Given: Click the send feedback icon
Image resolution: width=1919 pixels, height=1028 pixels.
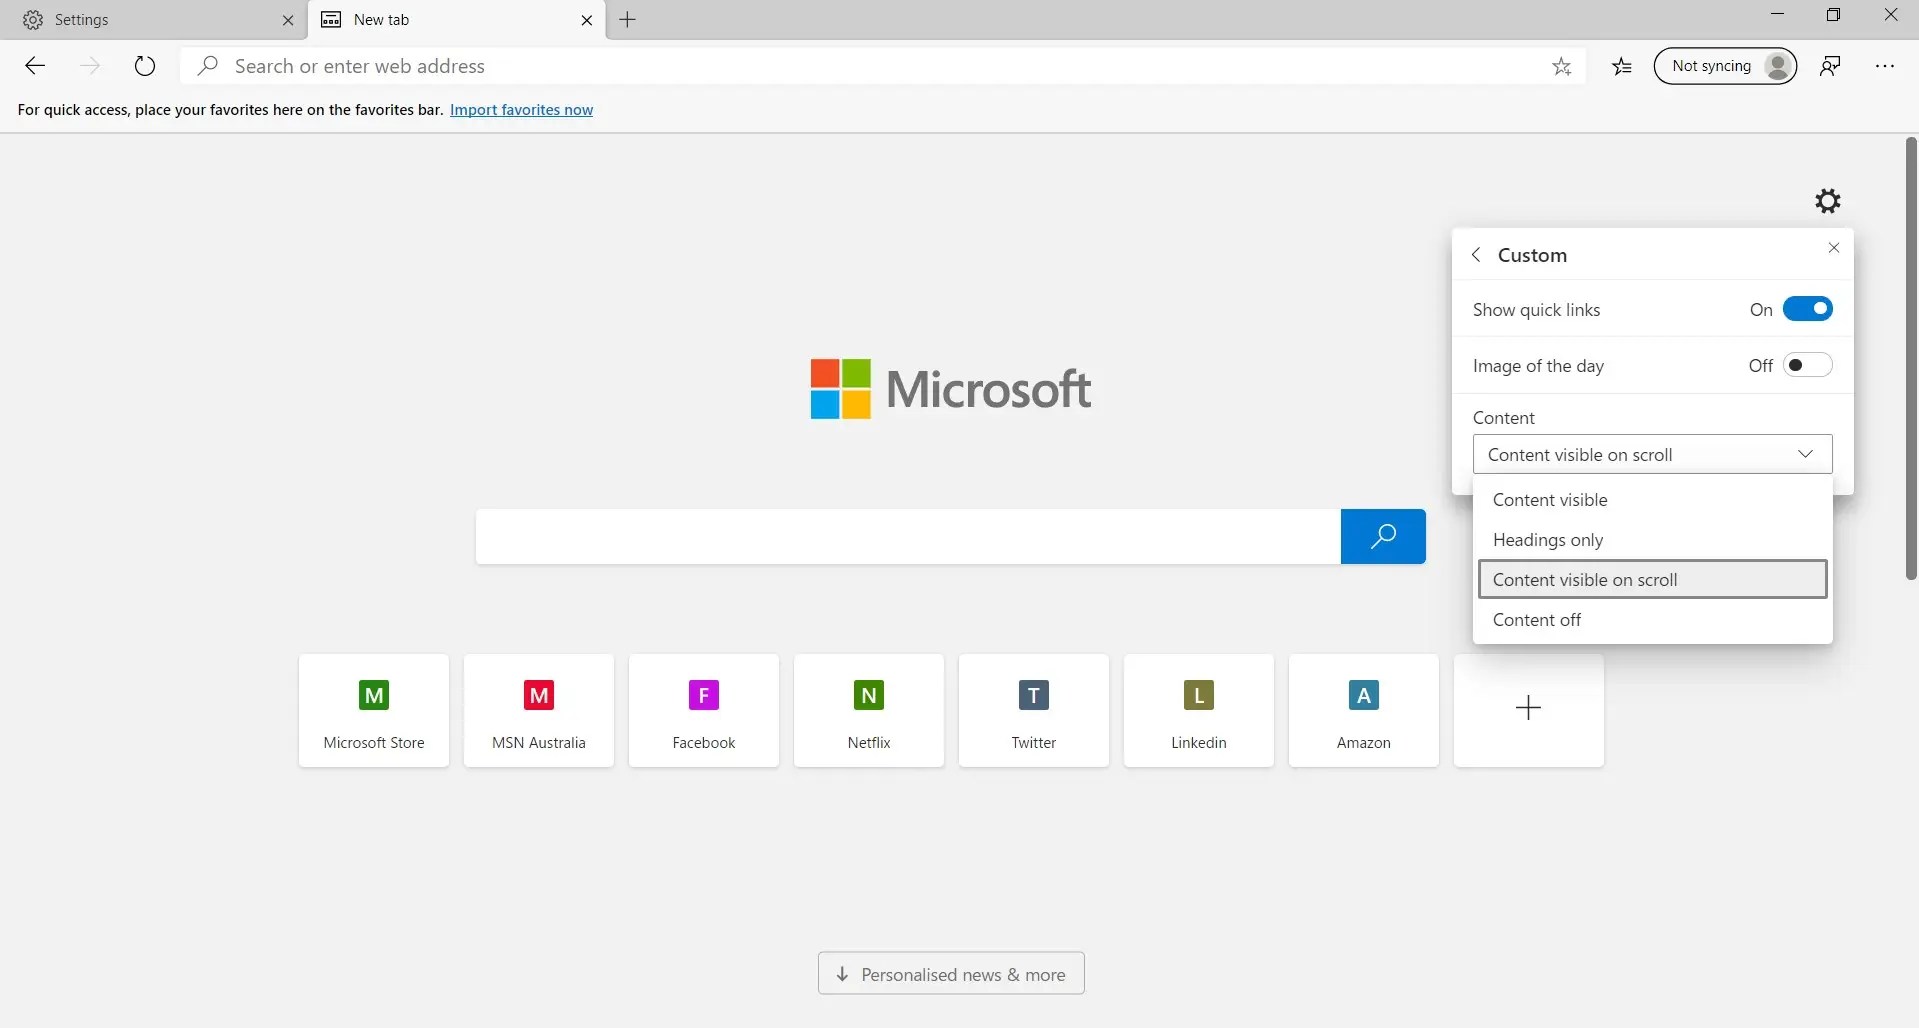Looking at the screenshot, I should tap(1830, 67).
